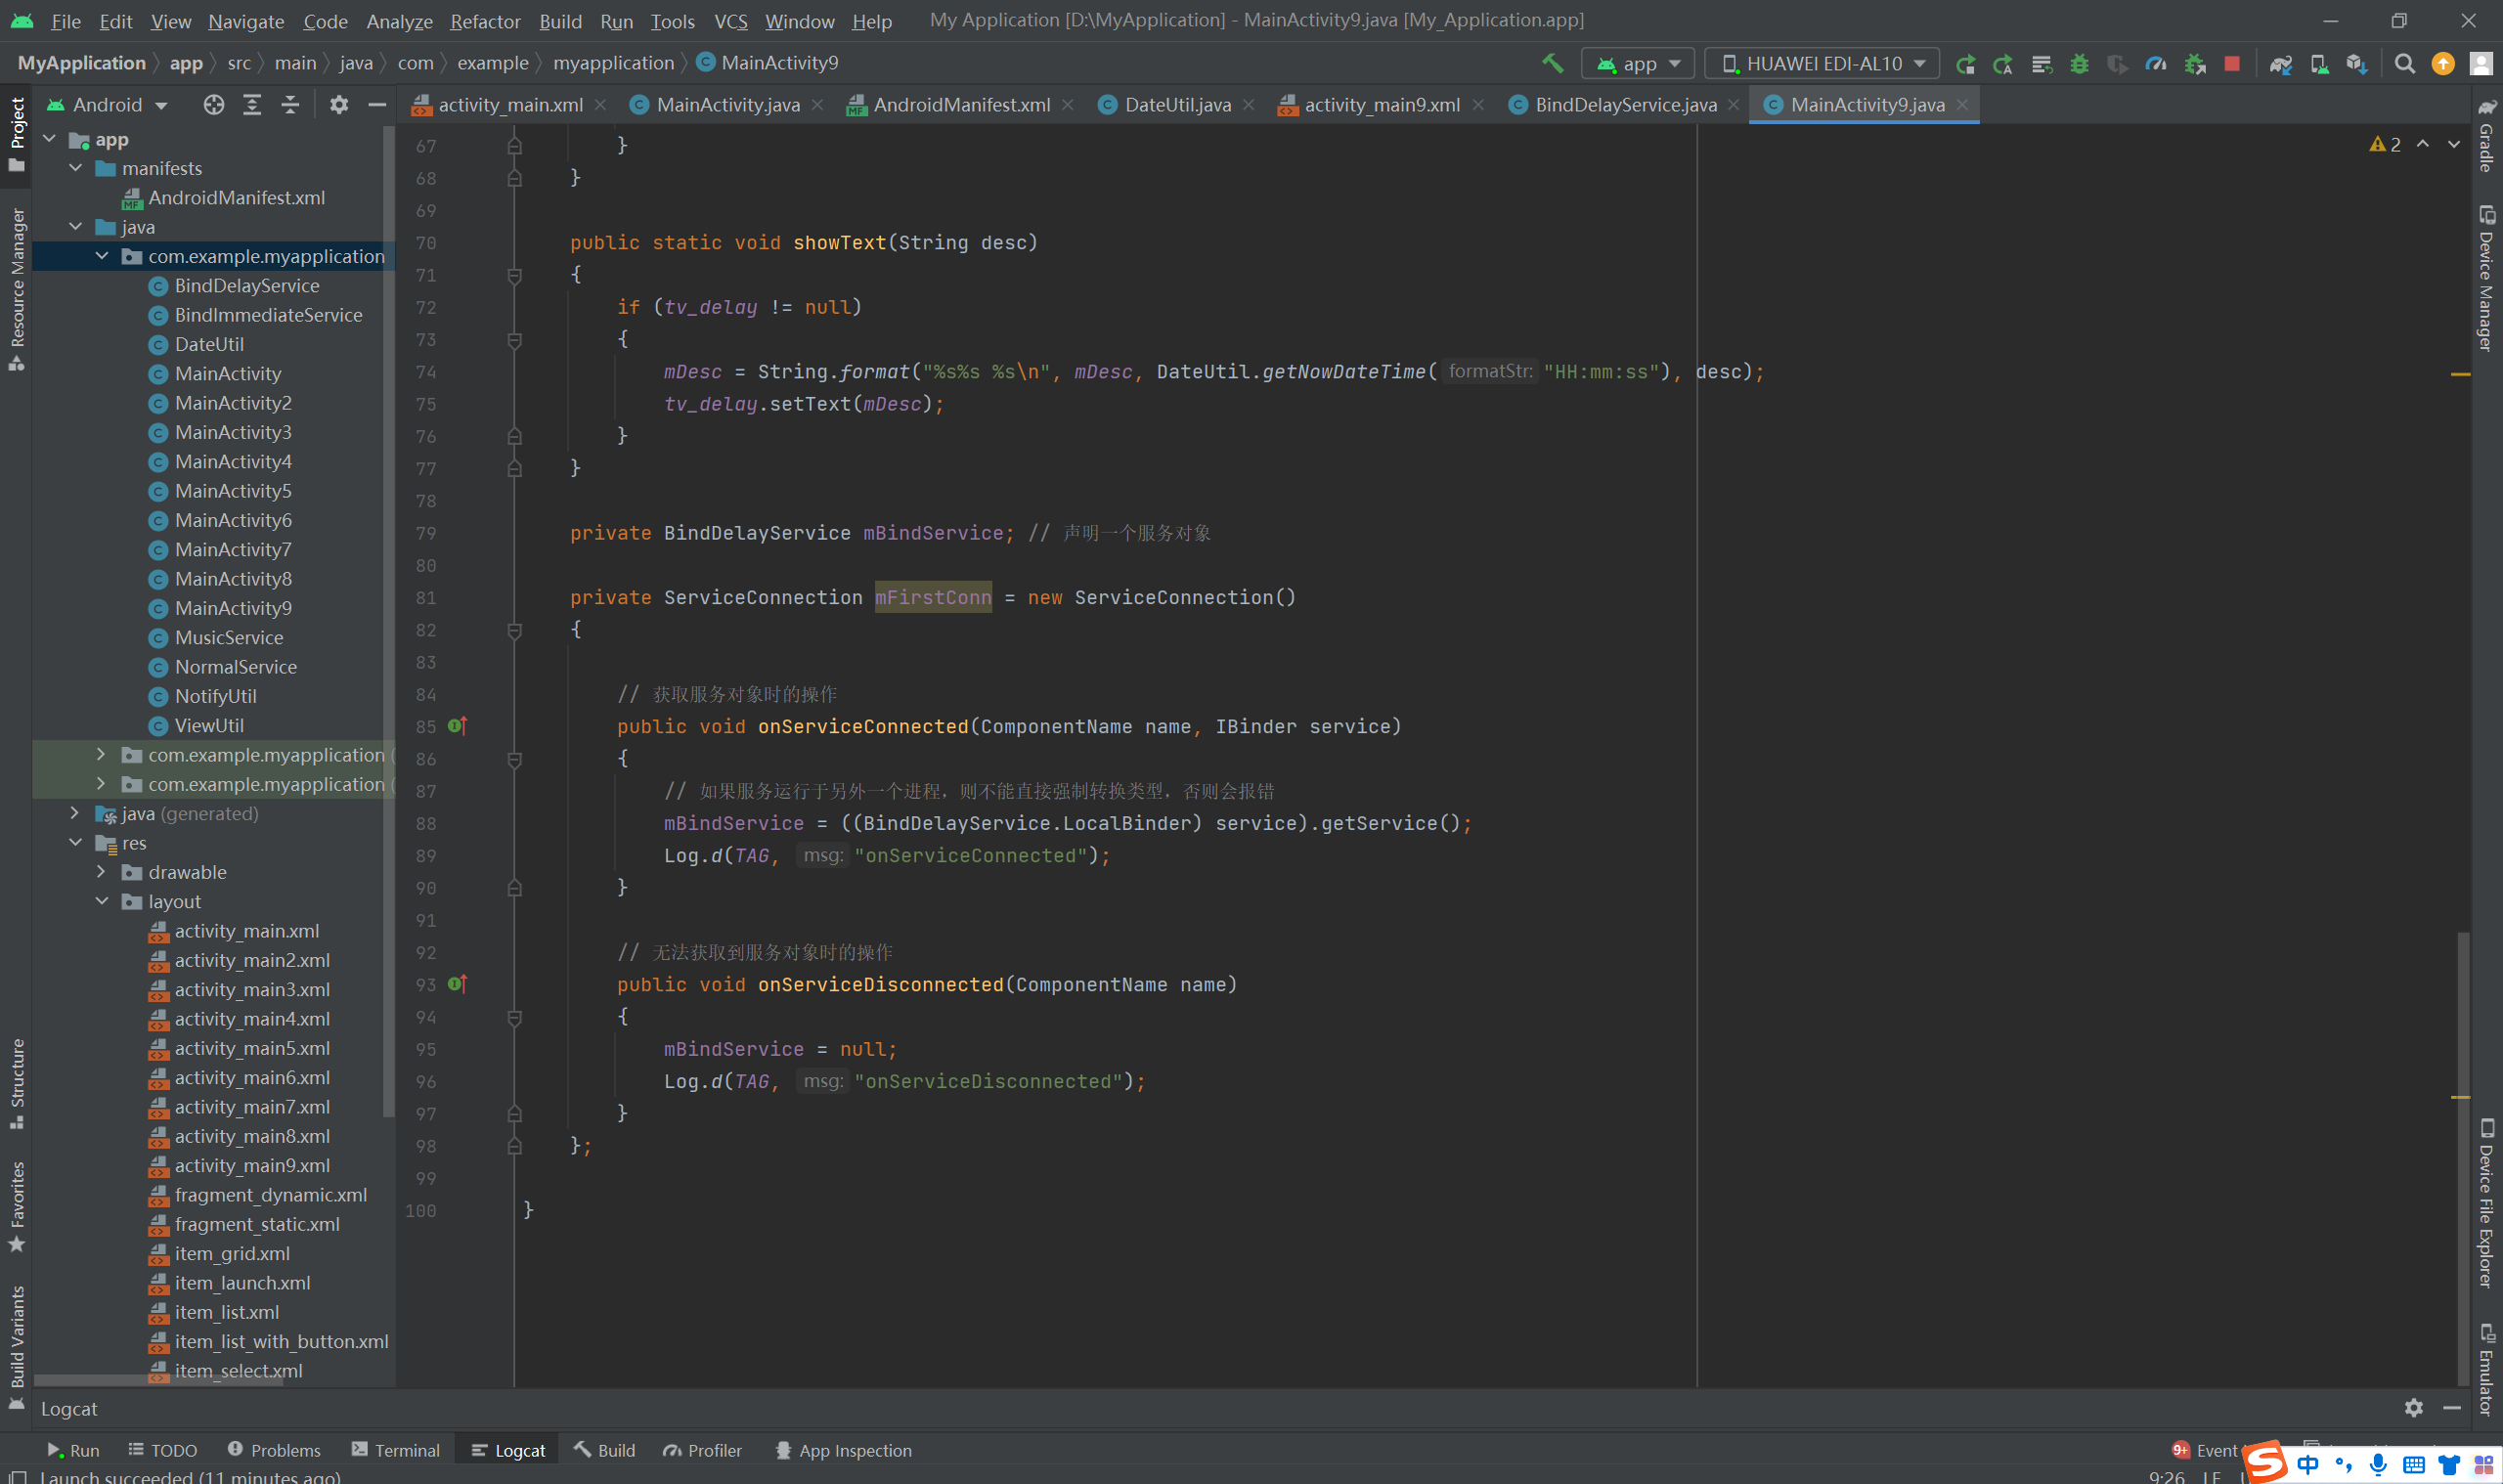
Task: Open the HUAWEI EDI-AL10 device dropdown
Action: 1822,64
